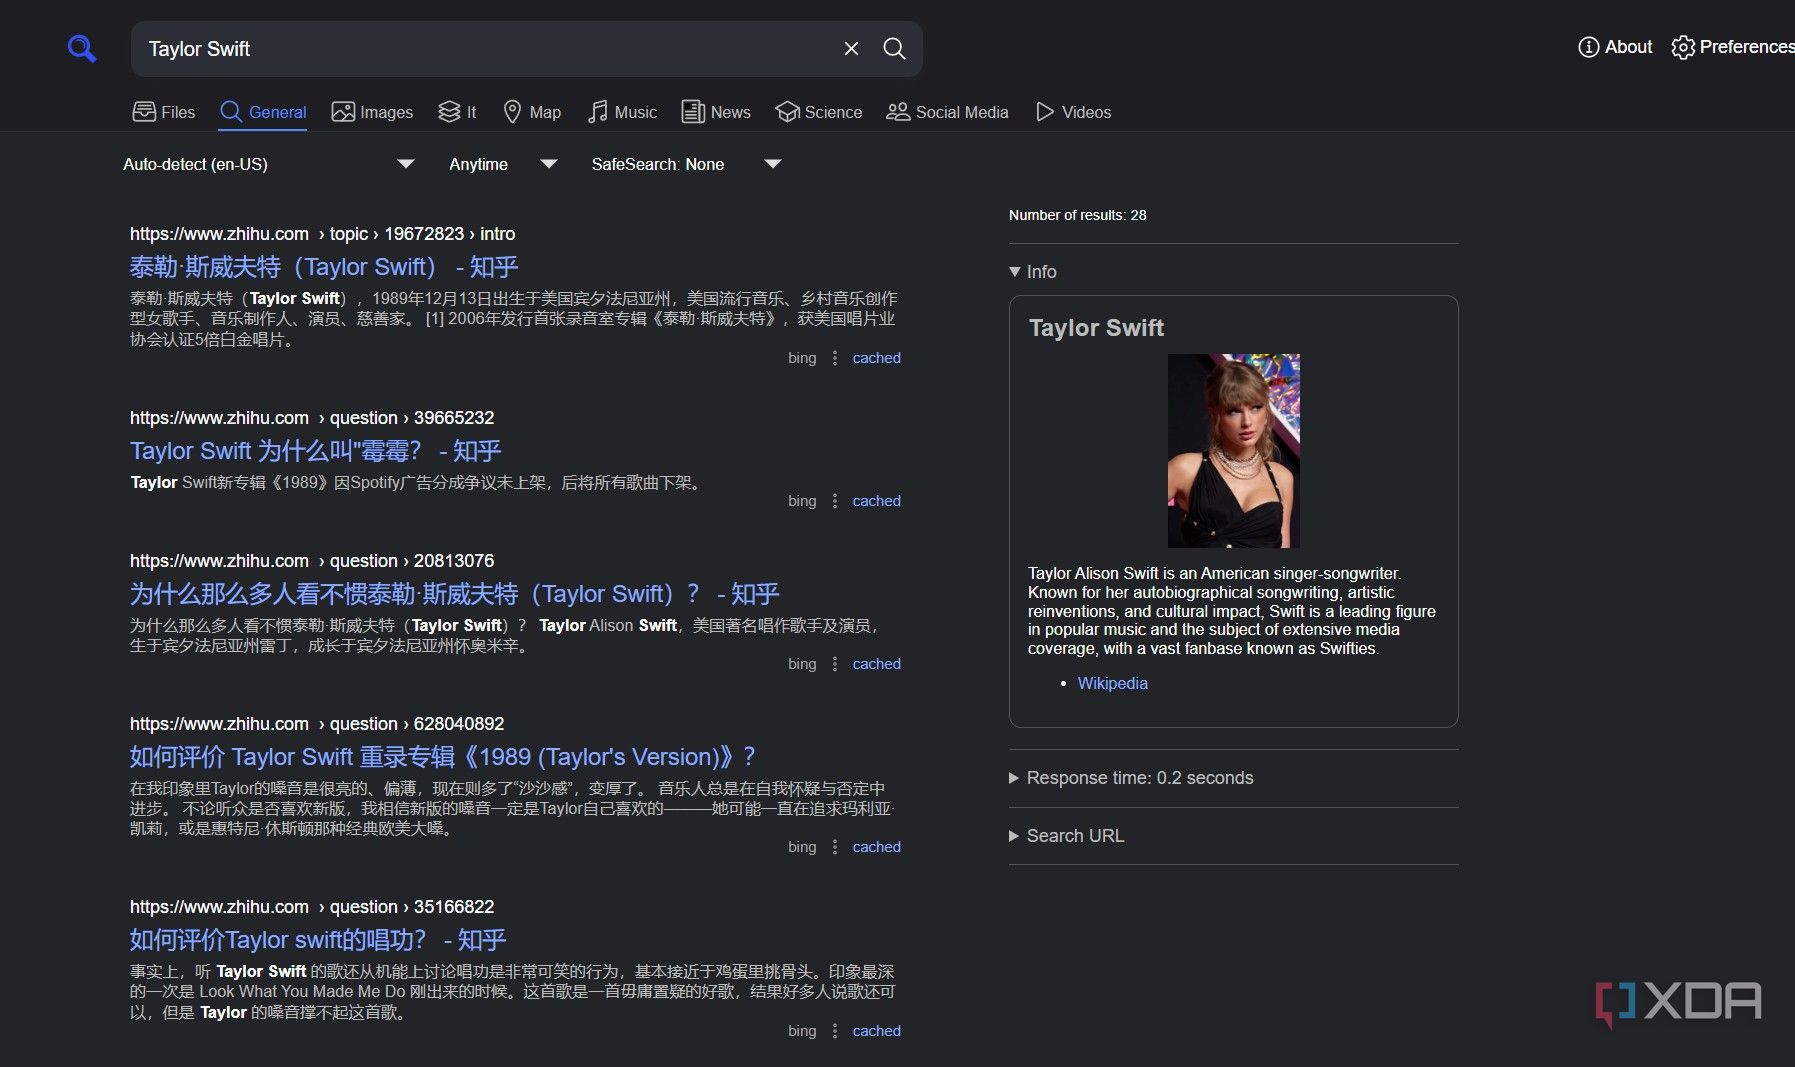Submit search with magnifying glass button
The image size is (1795, 1067).
point(894,49)
